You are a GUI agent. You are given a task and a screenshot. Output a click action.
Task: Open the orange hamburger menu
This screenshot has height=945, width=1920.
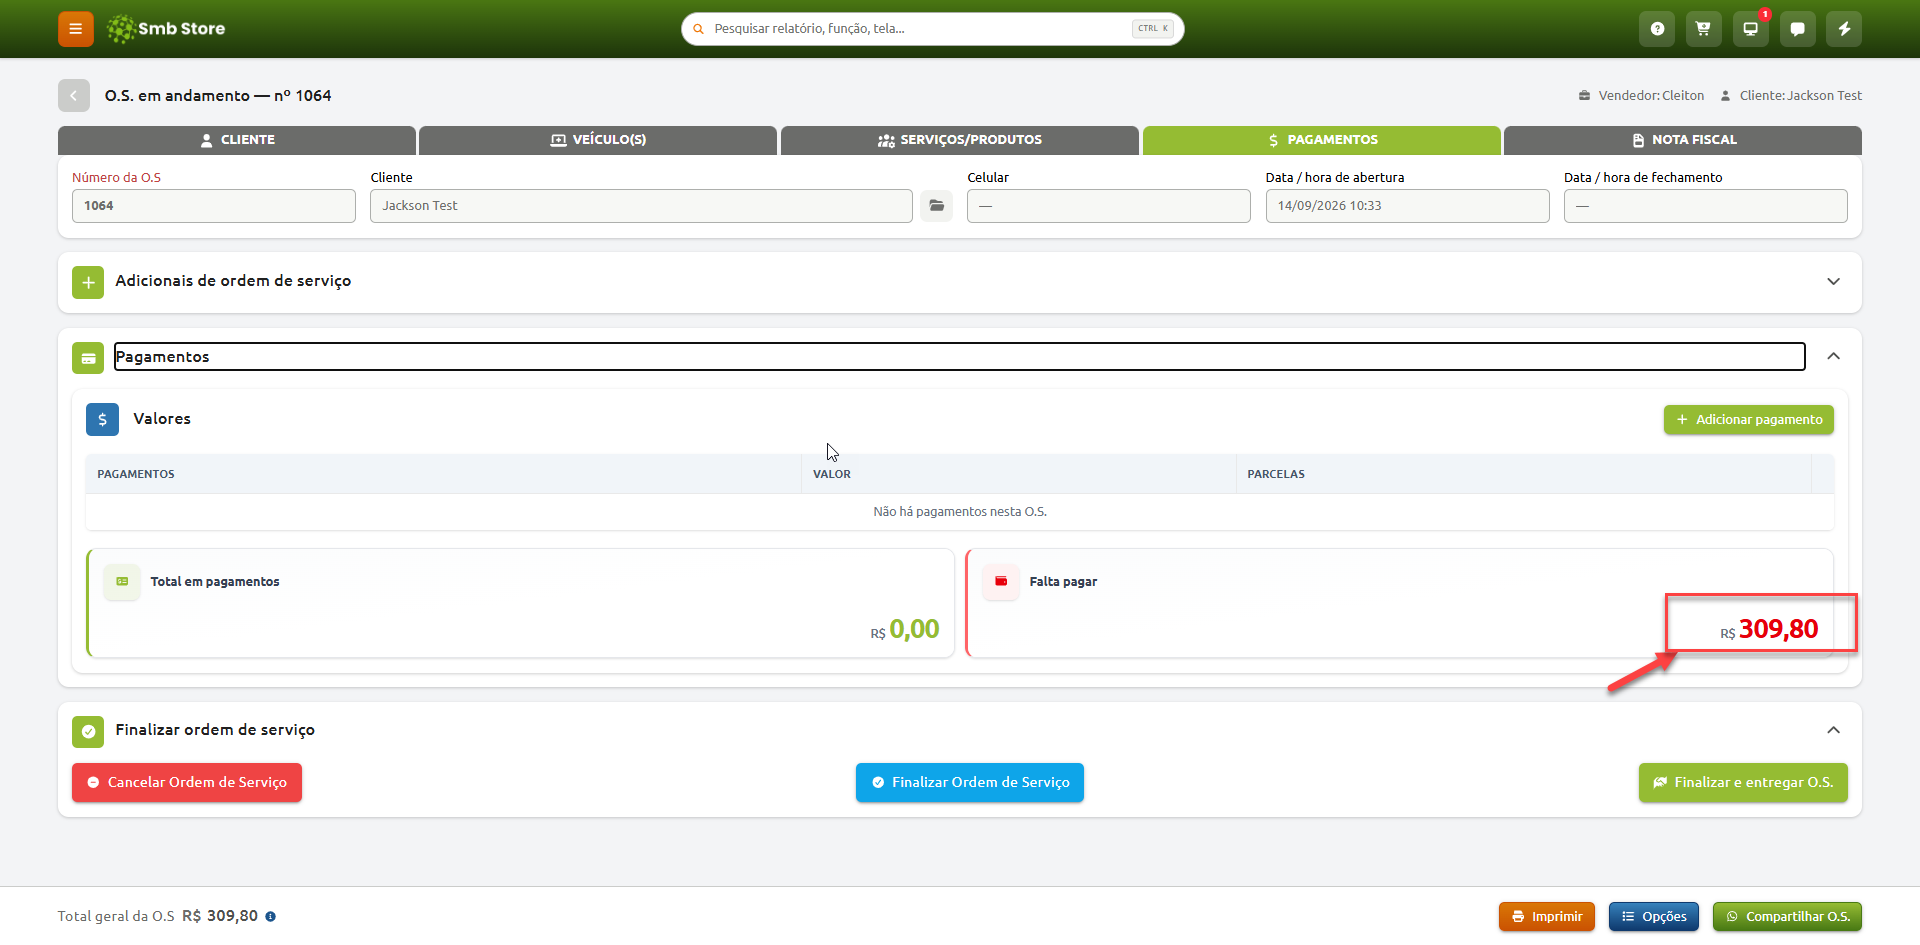(x=75, y=29)
